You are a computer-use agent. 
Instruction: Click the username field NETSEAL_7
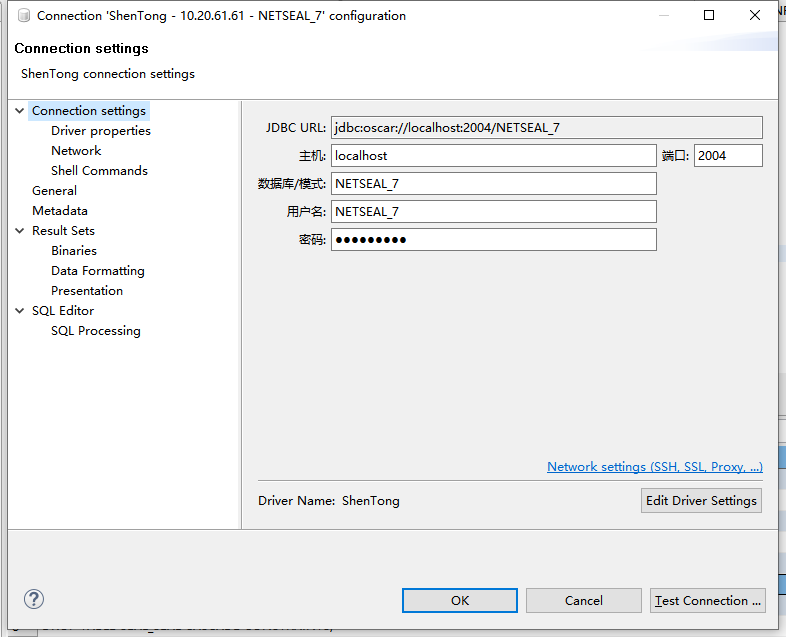pos(493,212)
